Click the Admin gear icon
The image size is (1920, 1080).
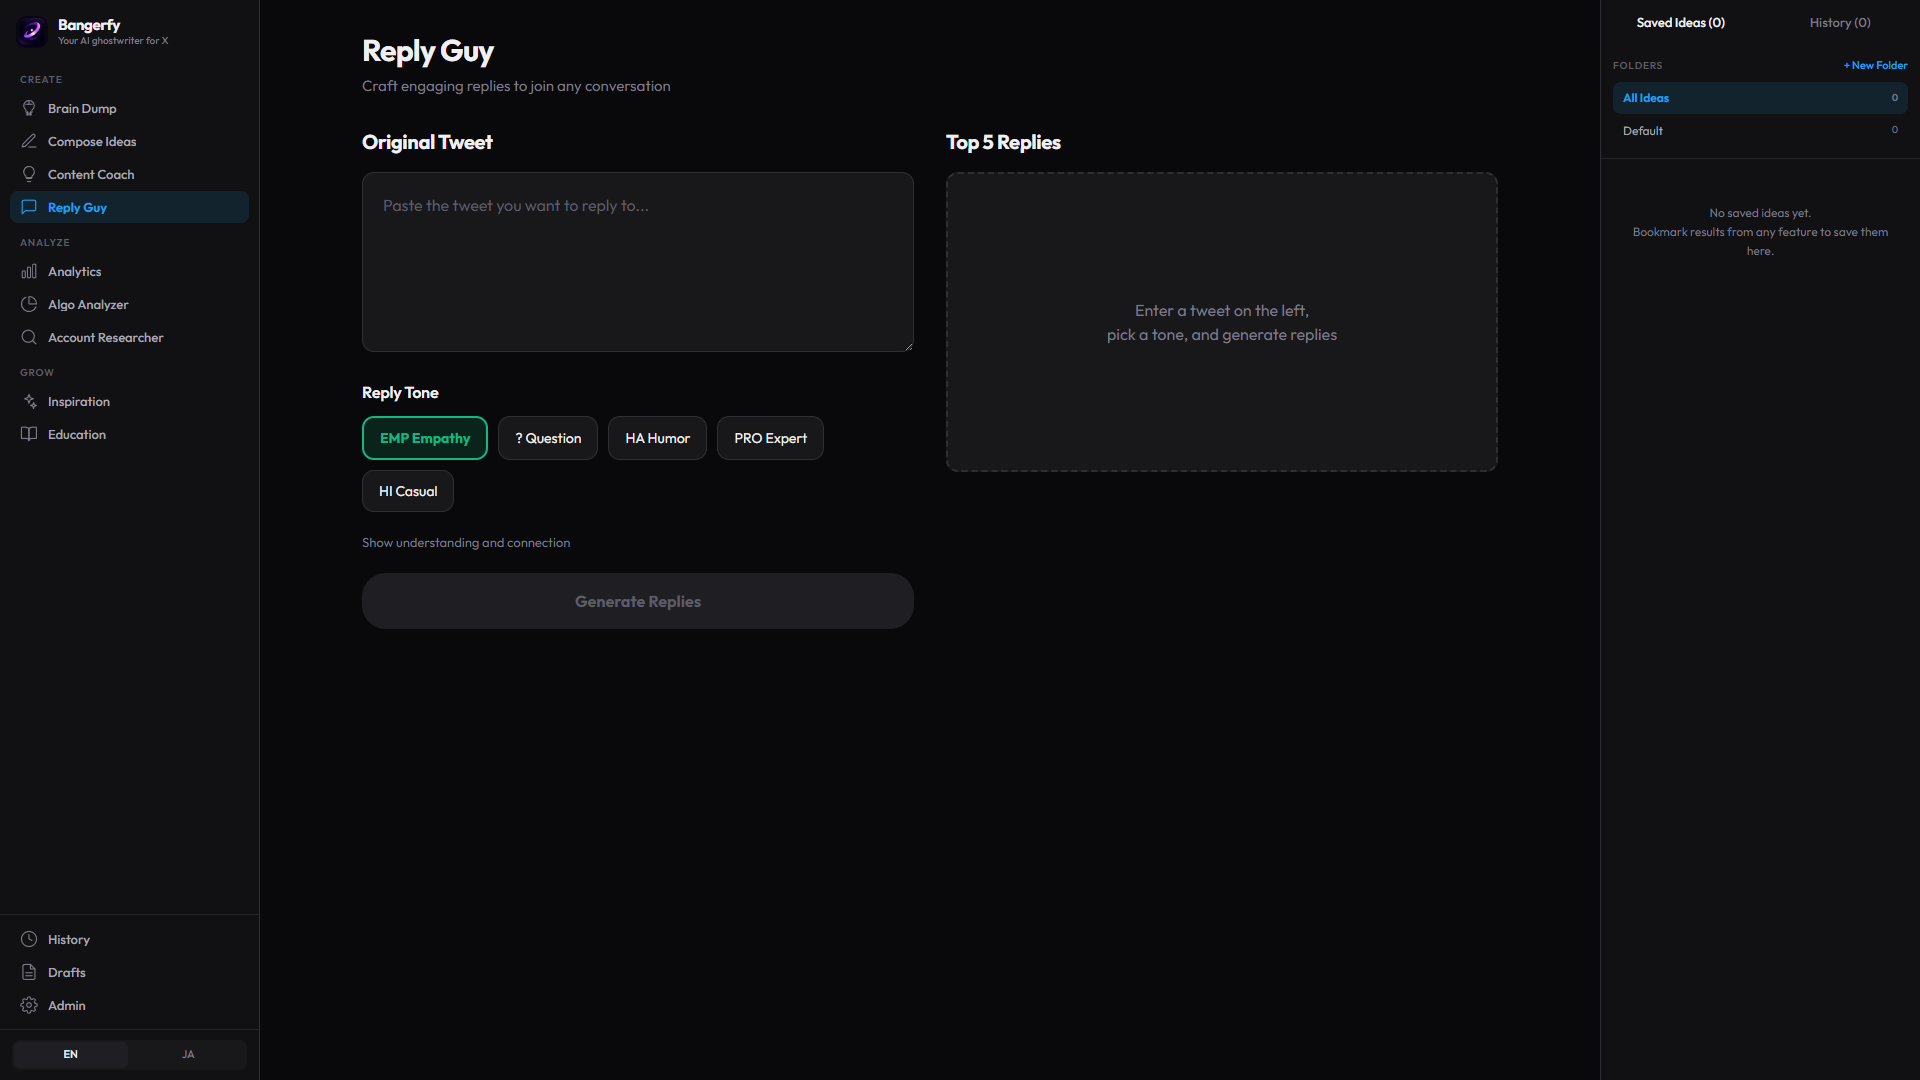(29, 1005)
